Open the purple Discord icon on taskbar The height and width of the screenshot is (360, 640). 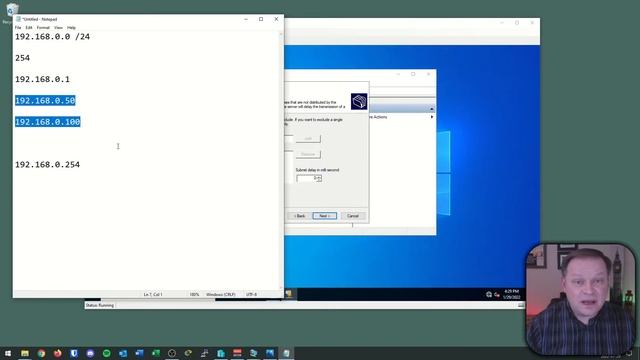[x=90, y=353]
